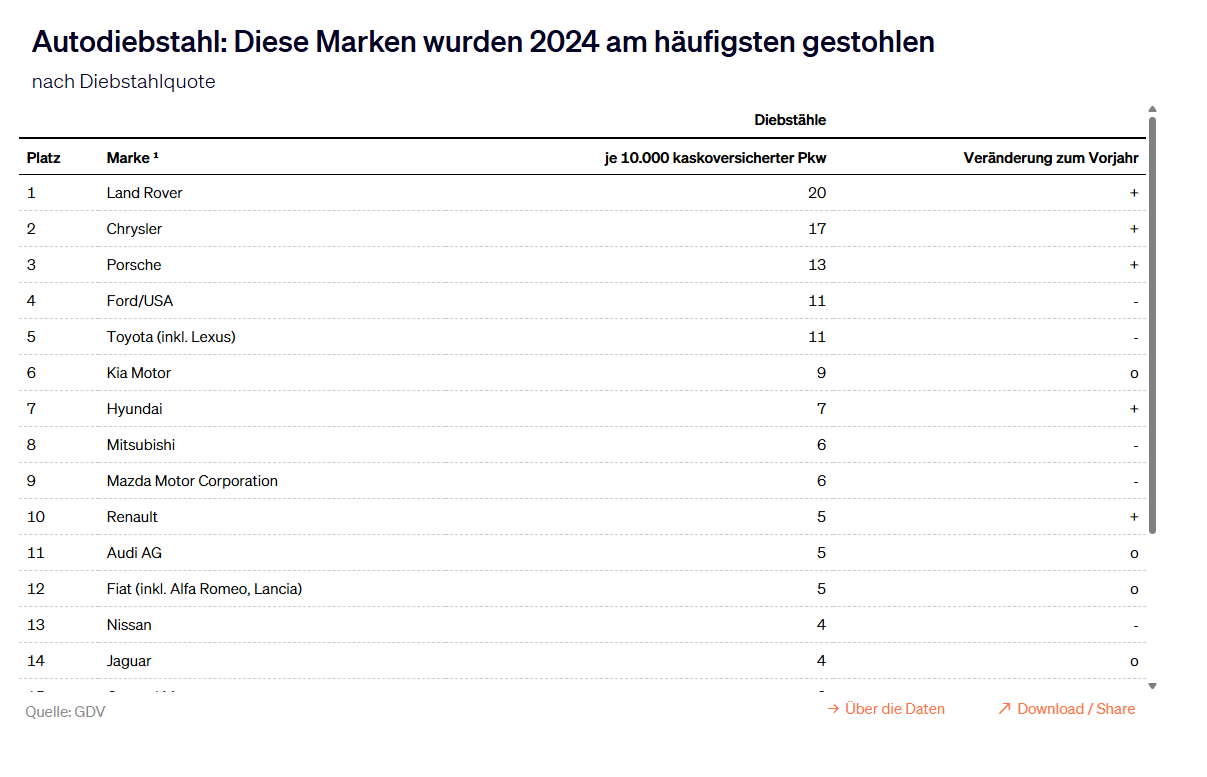Select the Porsche row theft value 13
The height and width of the screenshot is (777, 1207).
tap(817, 265)
